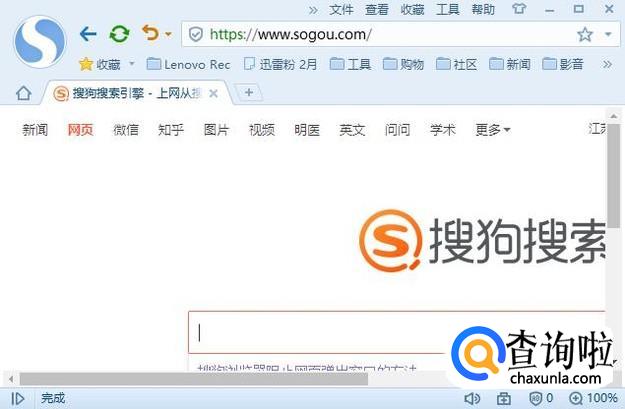
Task: Open the address bar dropdown arrow
Action: [x=608, y=34]
